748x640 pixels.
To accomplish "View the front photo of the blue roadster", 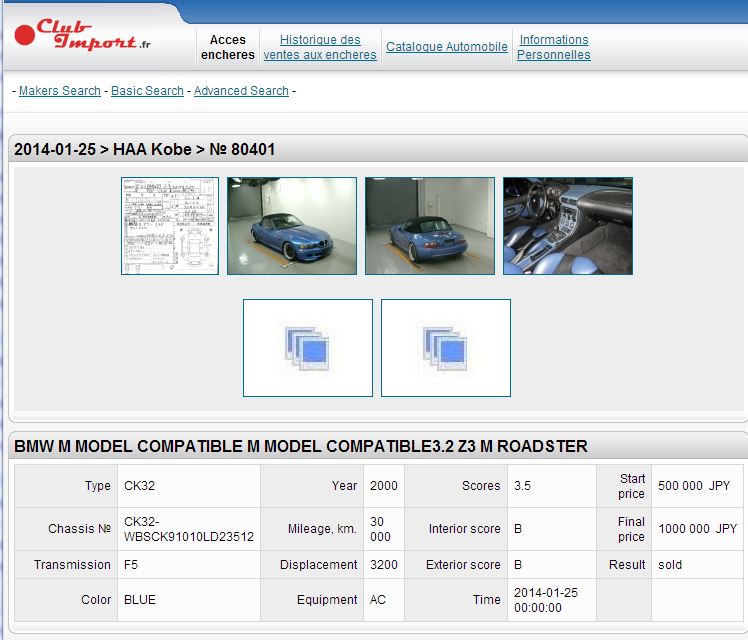I will coord(292,226).
